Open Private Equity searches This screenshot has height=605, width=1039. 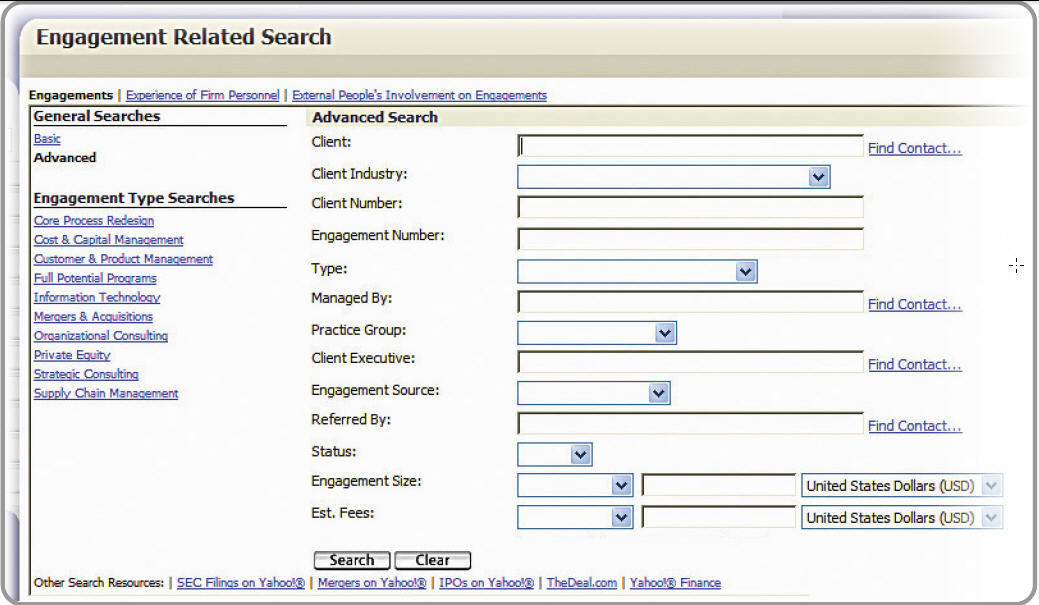(x=72, y=355)
